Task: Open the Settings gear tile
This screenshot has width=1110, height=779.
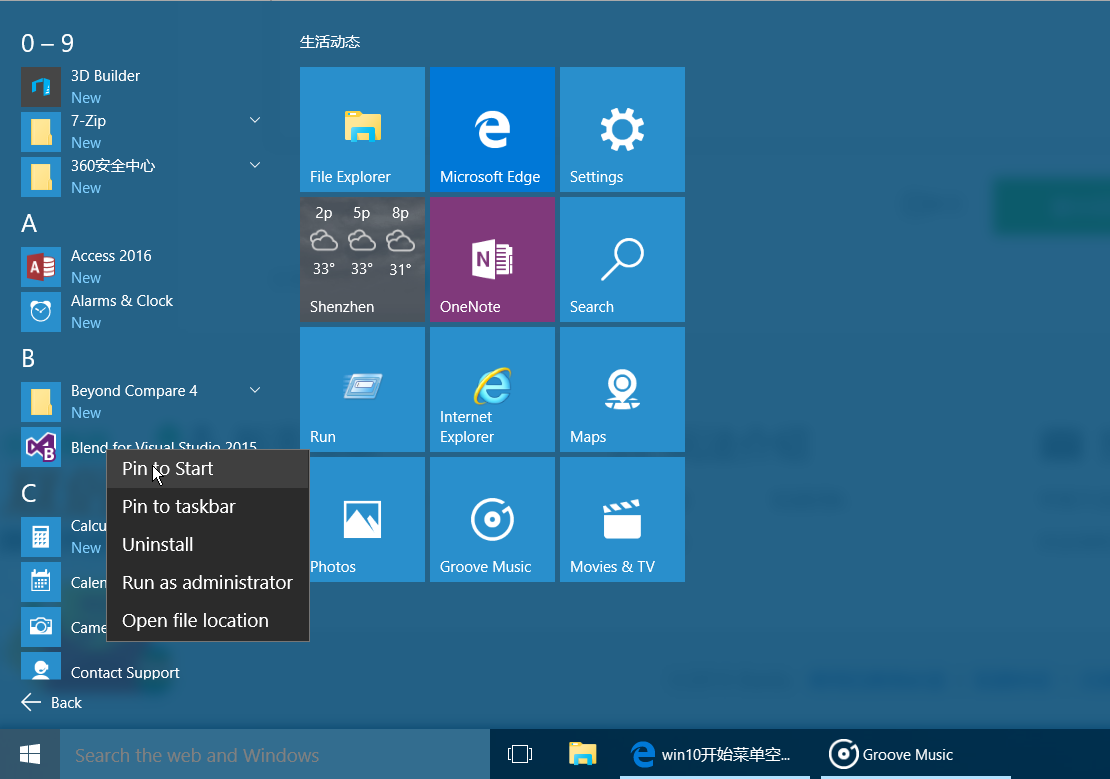Action: 622,130
